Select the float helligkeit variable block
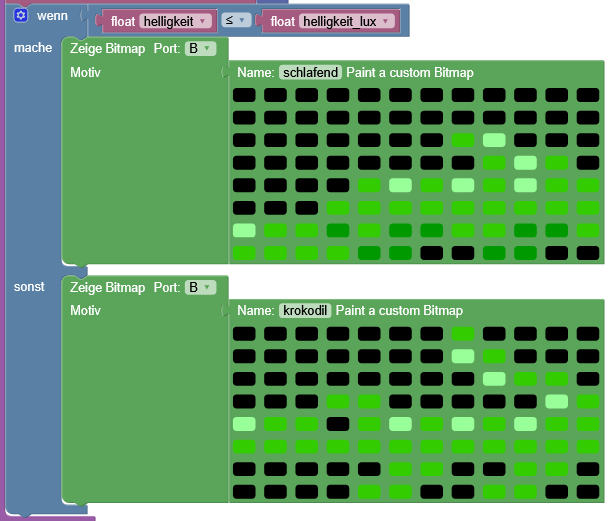The width and height of the screenshot is (613, 521). point(123,21)
